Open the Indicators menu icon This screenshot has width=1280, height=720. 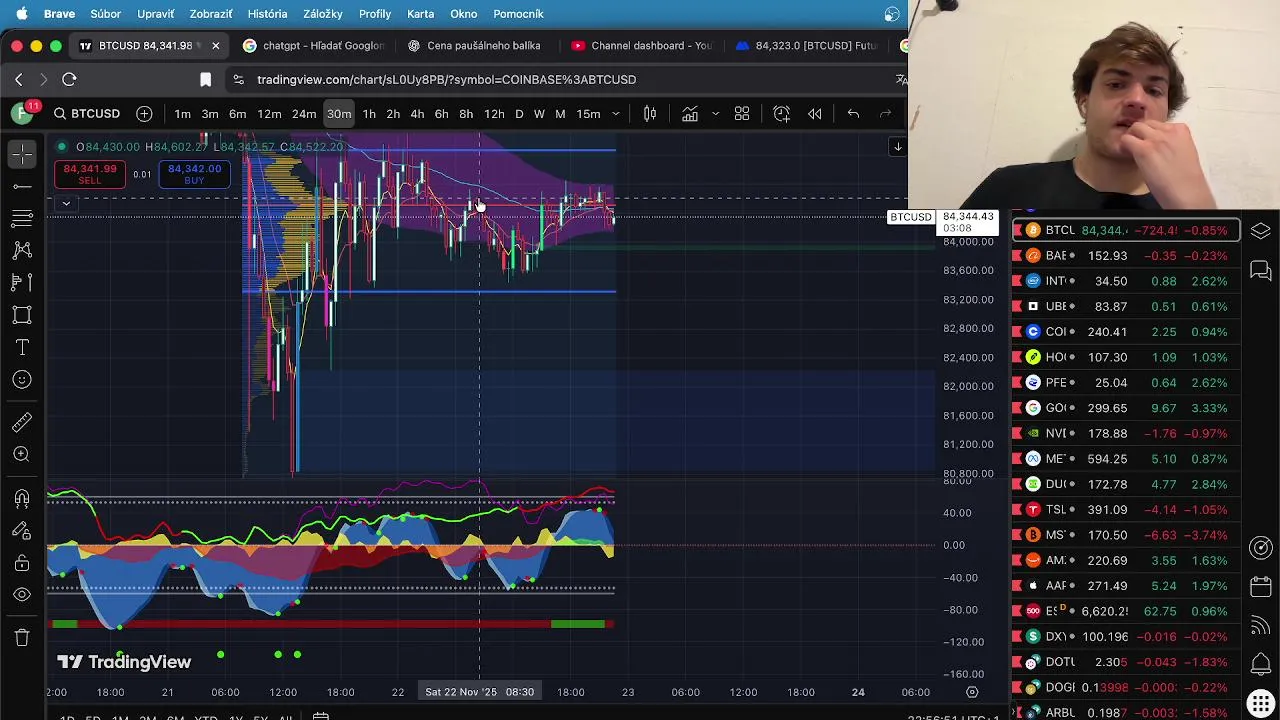pyautogui.click(x=690, y=114)
